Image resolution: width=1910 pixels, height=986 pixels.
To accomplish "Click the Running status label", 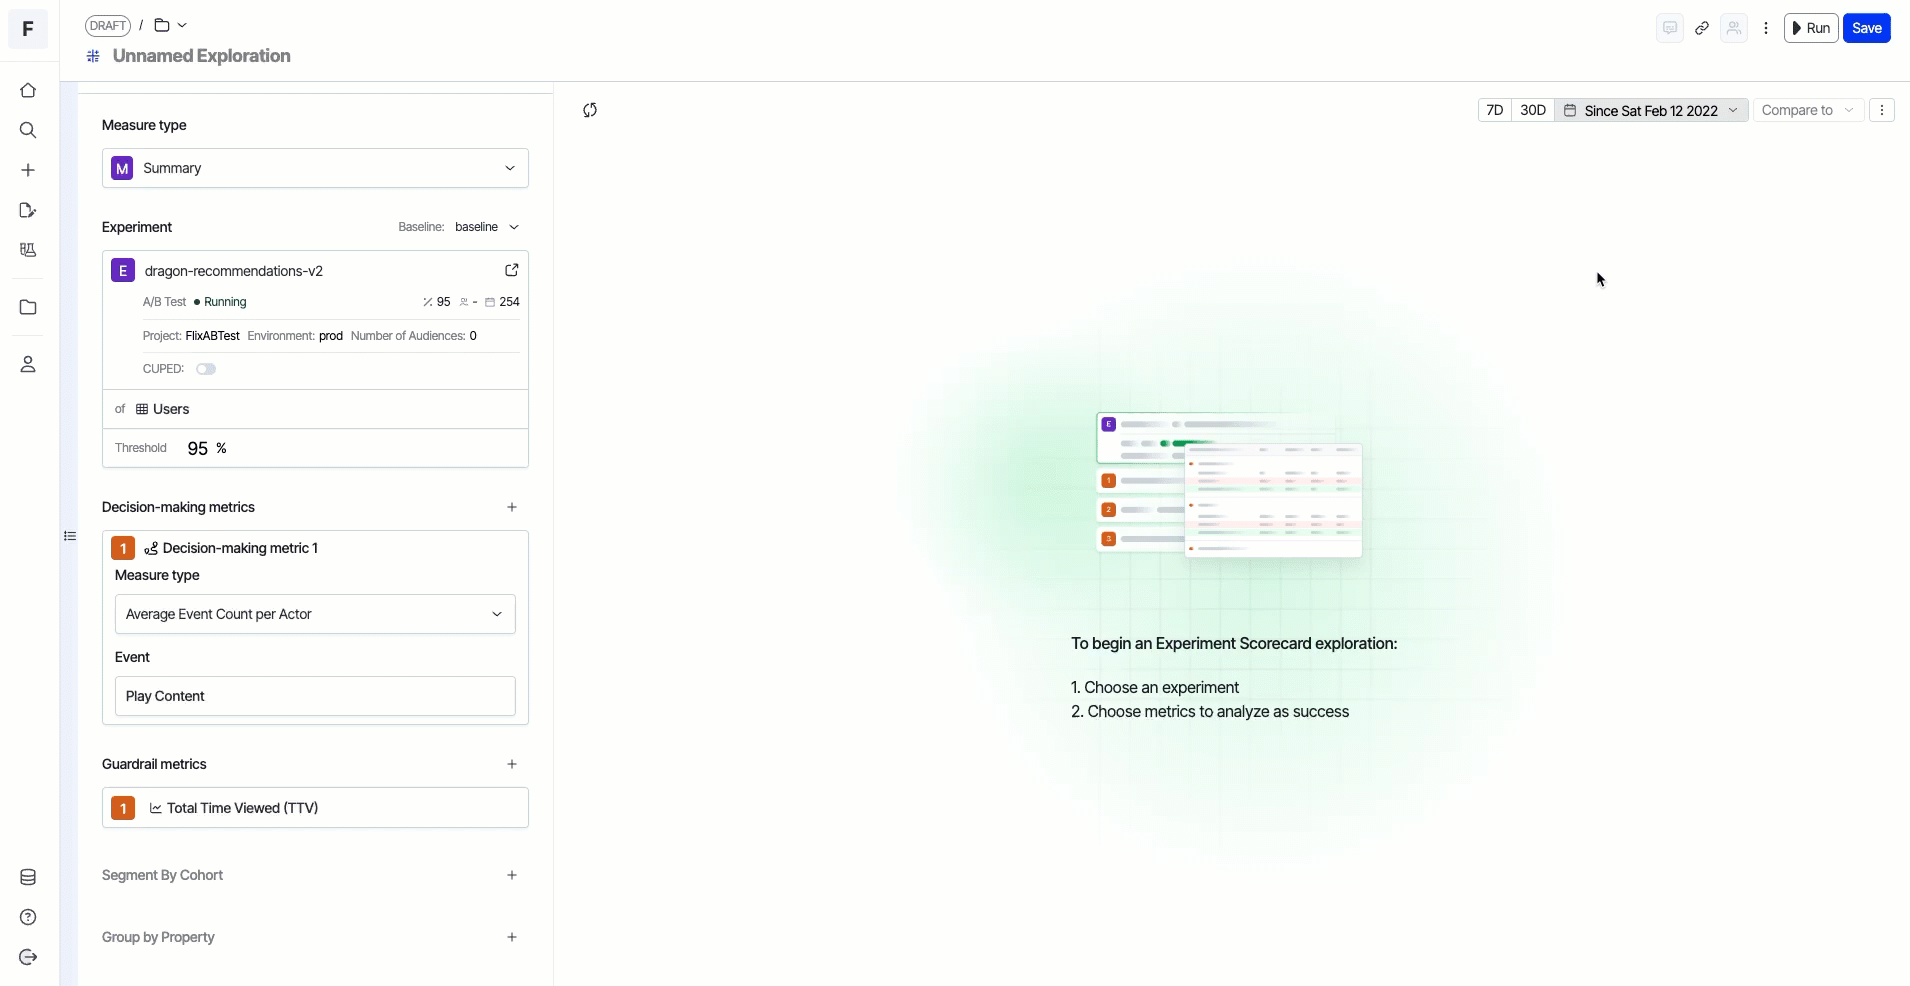I will pyautogui.click(x=225, y=302).
